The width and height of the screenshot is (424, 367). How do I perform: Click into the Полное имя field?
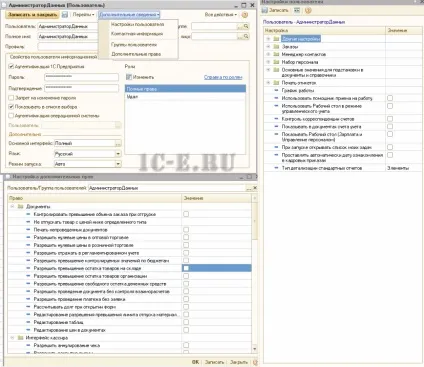68,36
